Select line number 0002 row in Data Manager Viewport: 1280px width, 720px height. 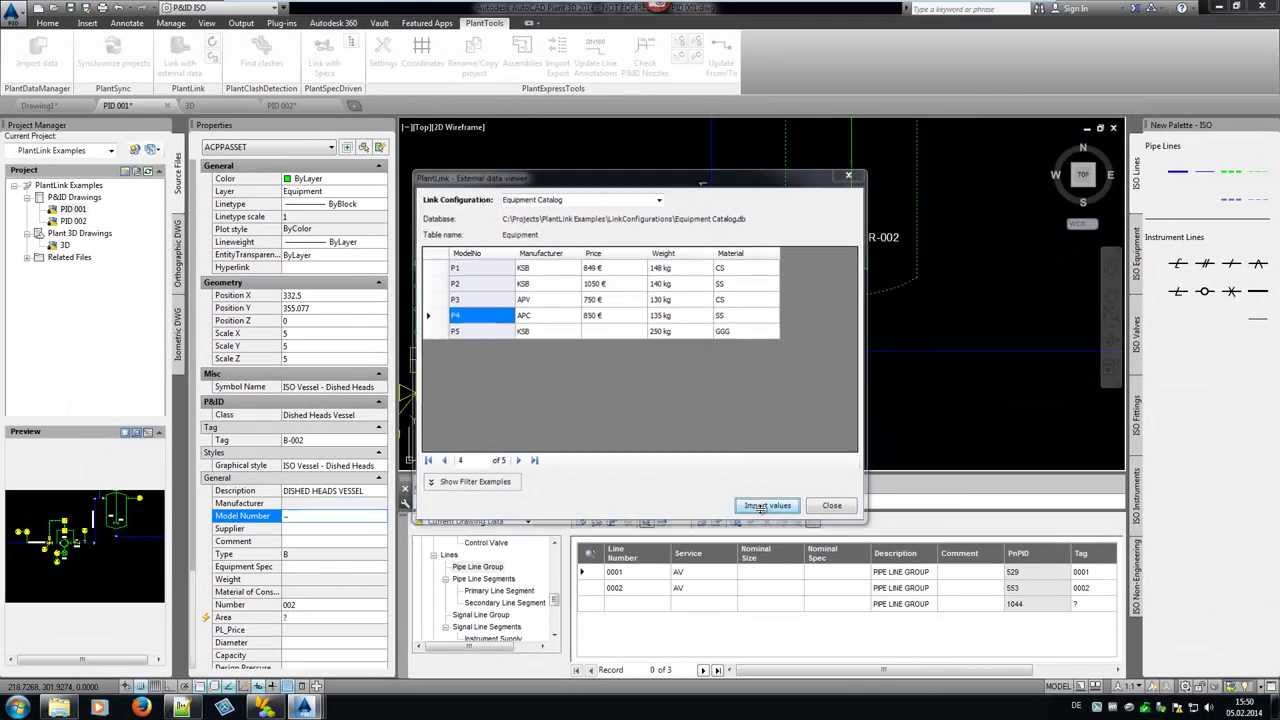(846, 588)
